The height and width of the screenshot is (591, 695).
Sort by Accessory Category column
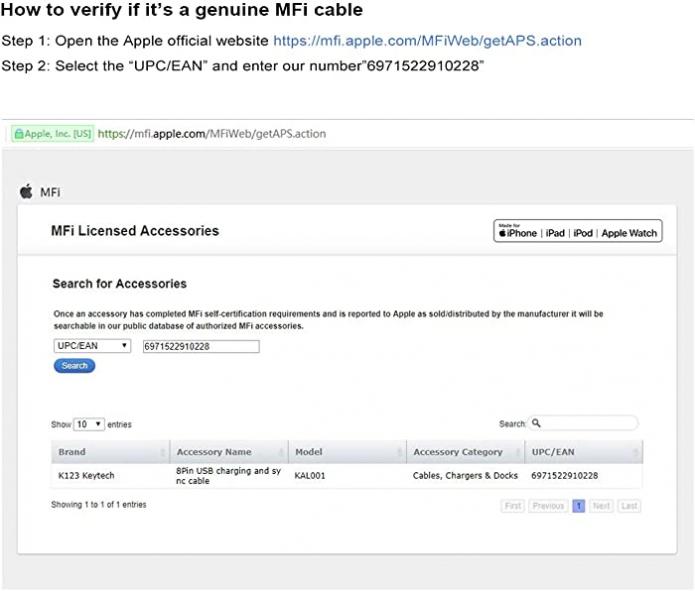pyautogui.click(x=465, y=452)
